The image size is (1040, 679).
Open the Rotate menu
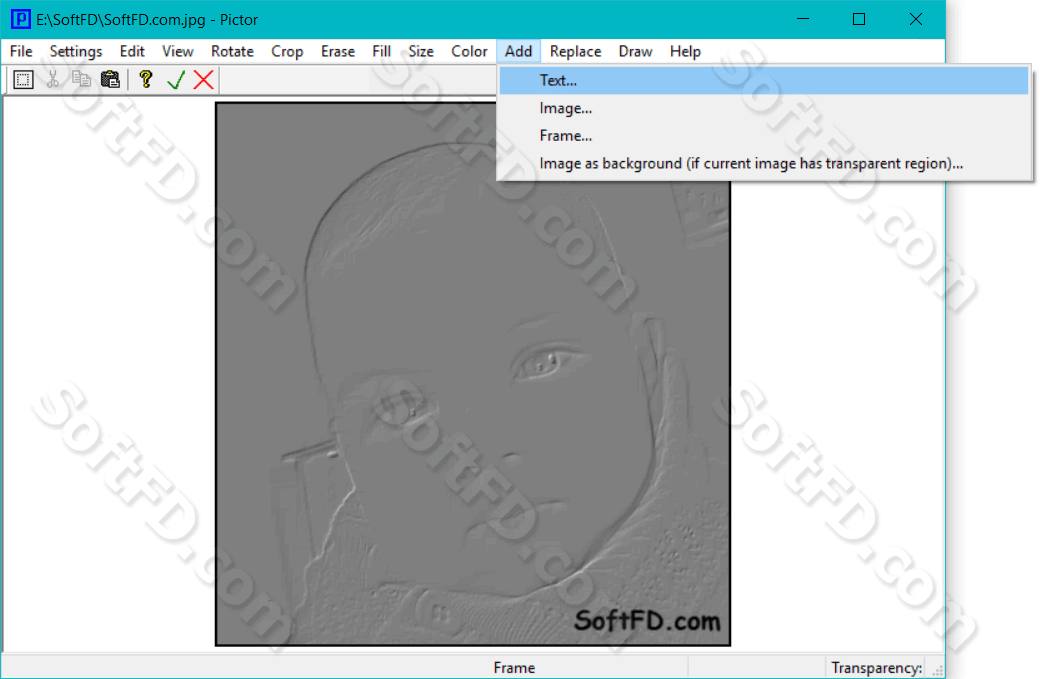coord(232,51)
